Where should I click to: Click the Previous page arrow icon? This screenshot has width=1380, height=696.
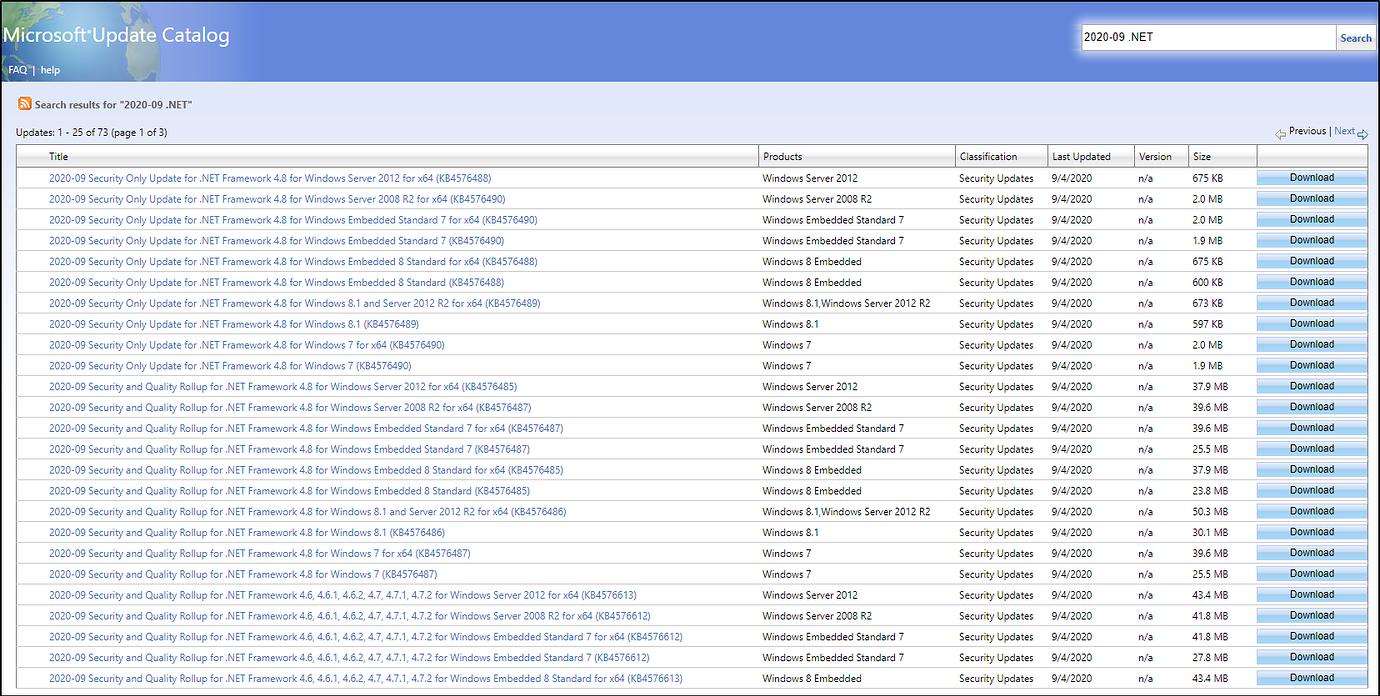[1281, 133]
